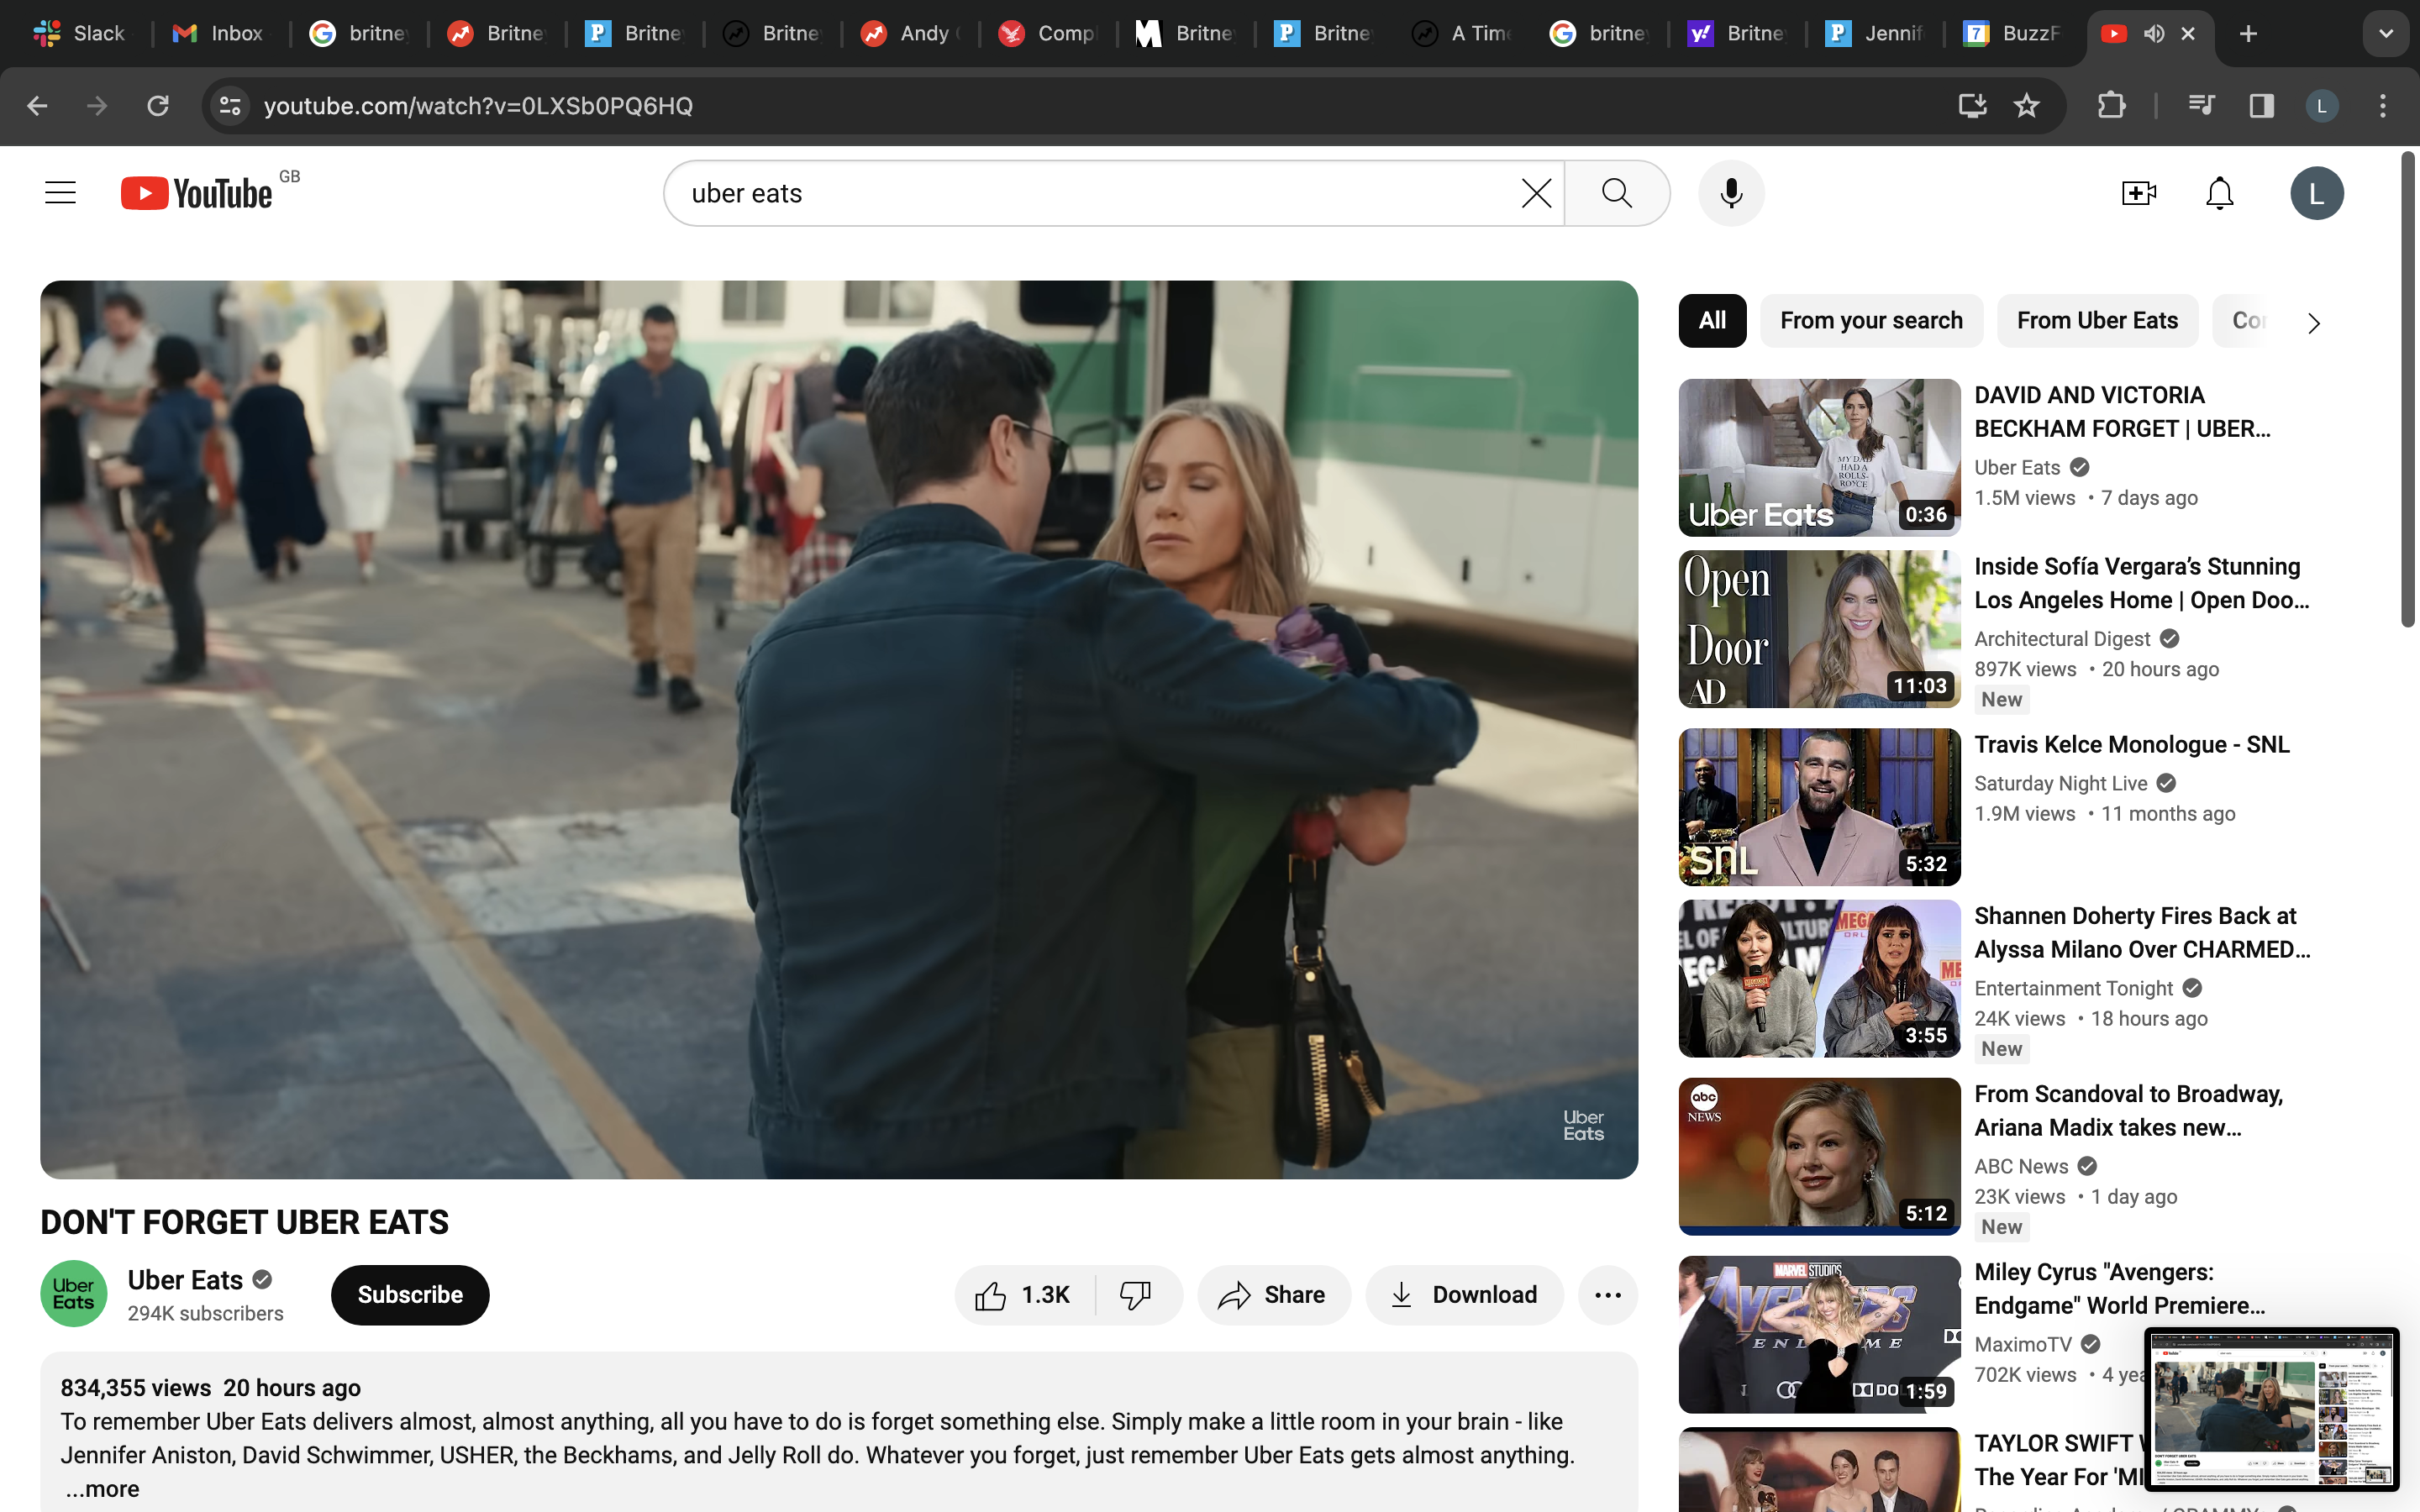This screenshot has width=2420, height=1512.
Task: Expand description with ...more
Action: tap(102, 1489)
